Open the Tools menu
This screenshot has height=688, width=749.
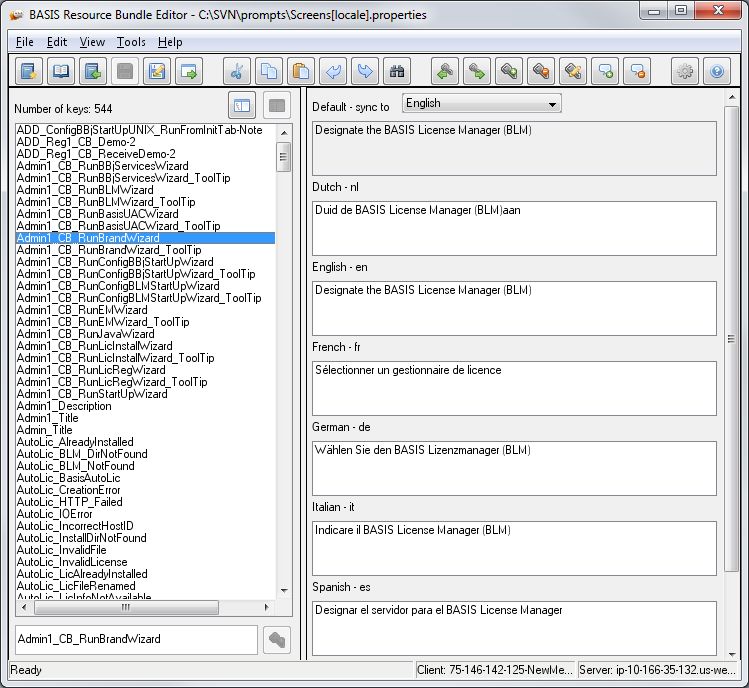click(131, 42)
